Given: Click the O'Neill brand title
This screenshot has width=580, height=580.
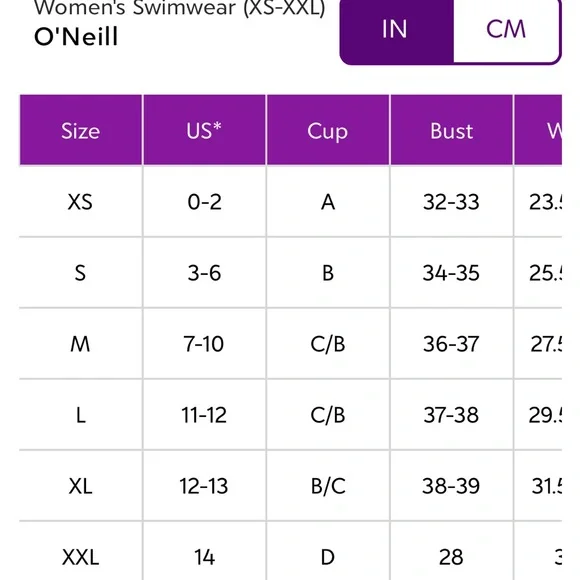Looking at the screenshot, I should [76, 37].
